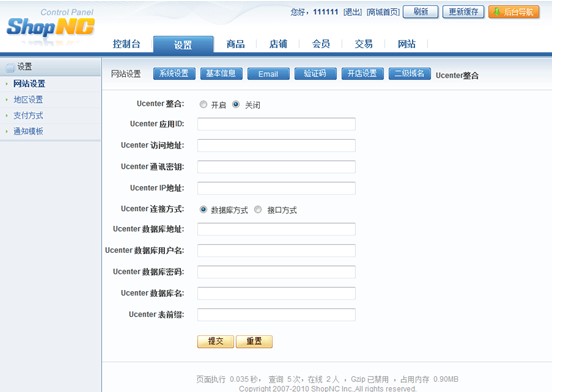
Task: Focus the Ucenter 数据库地址 field
Action: tap(276, 229)
